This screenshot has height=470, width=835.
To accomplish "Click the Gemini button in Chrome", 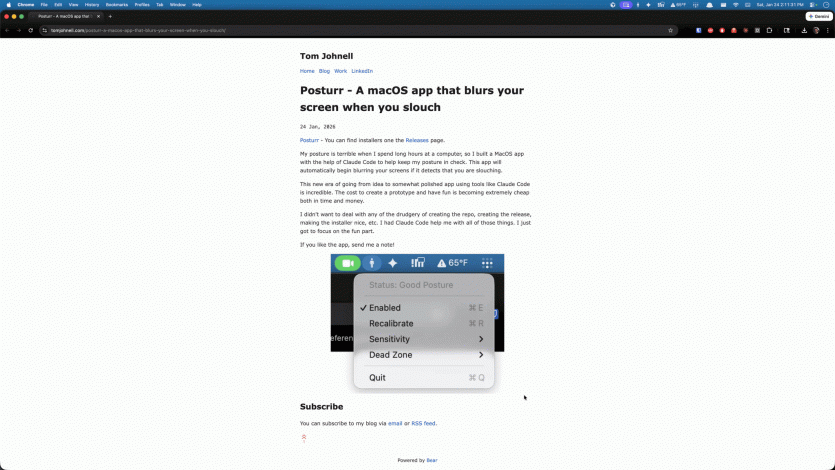I will 817,16.
